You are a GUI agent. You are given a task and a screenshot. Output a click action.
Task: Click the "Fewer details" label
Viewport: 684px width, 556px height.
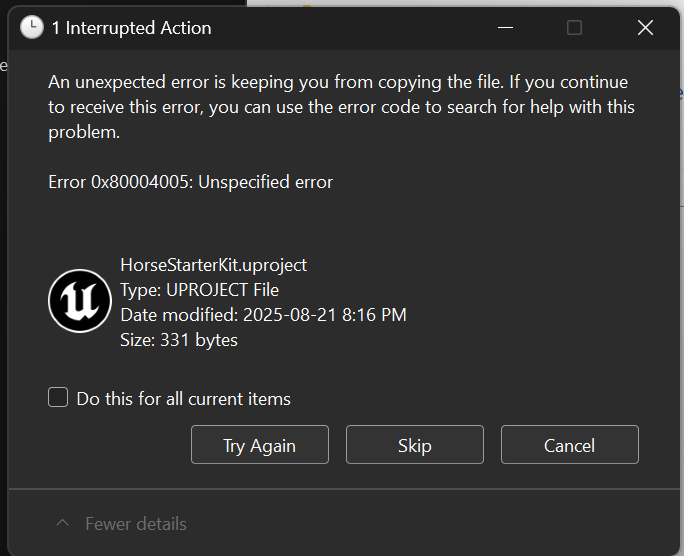tap(136, 524)
